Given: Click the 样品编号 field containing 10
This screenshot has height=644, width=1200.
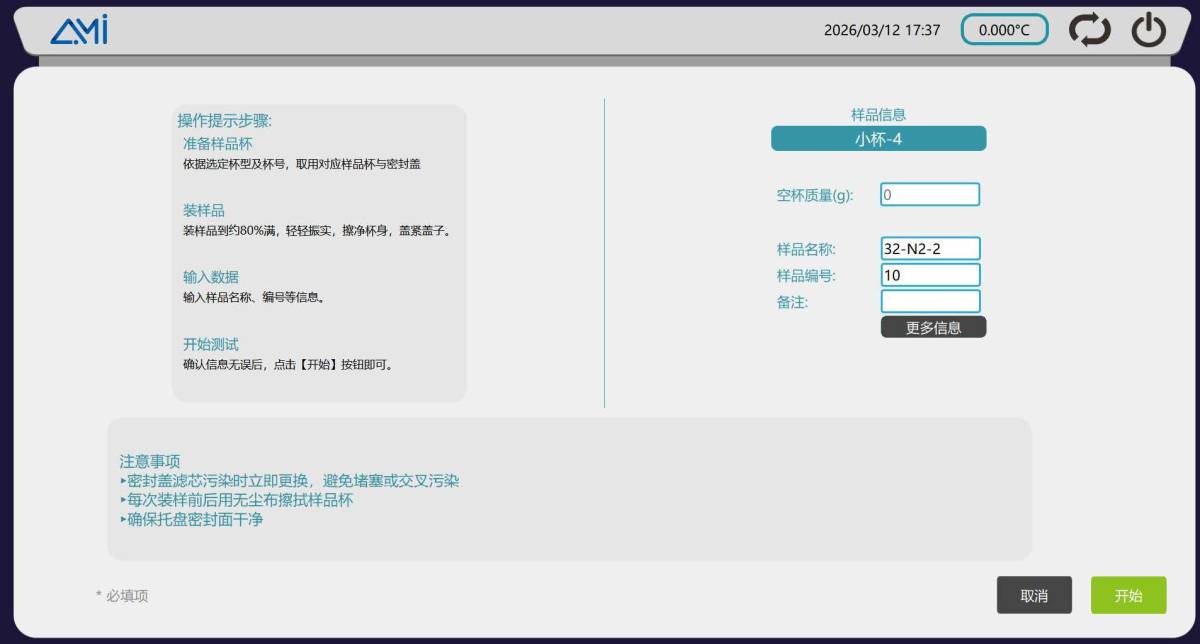Looking at the screenshot, I should pos(930,275).
